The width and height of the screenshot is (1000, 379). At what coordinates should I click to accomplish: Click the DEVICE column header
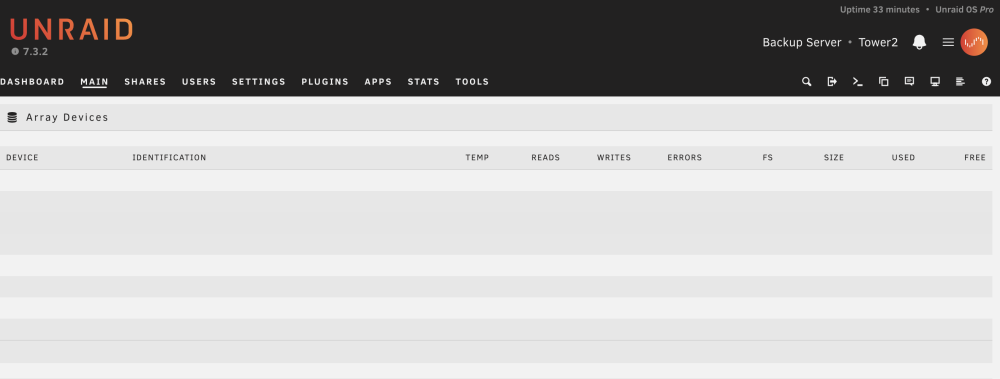pyautogui.click(x=22, y=158)
